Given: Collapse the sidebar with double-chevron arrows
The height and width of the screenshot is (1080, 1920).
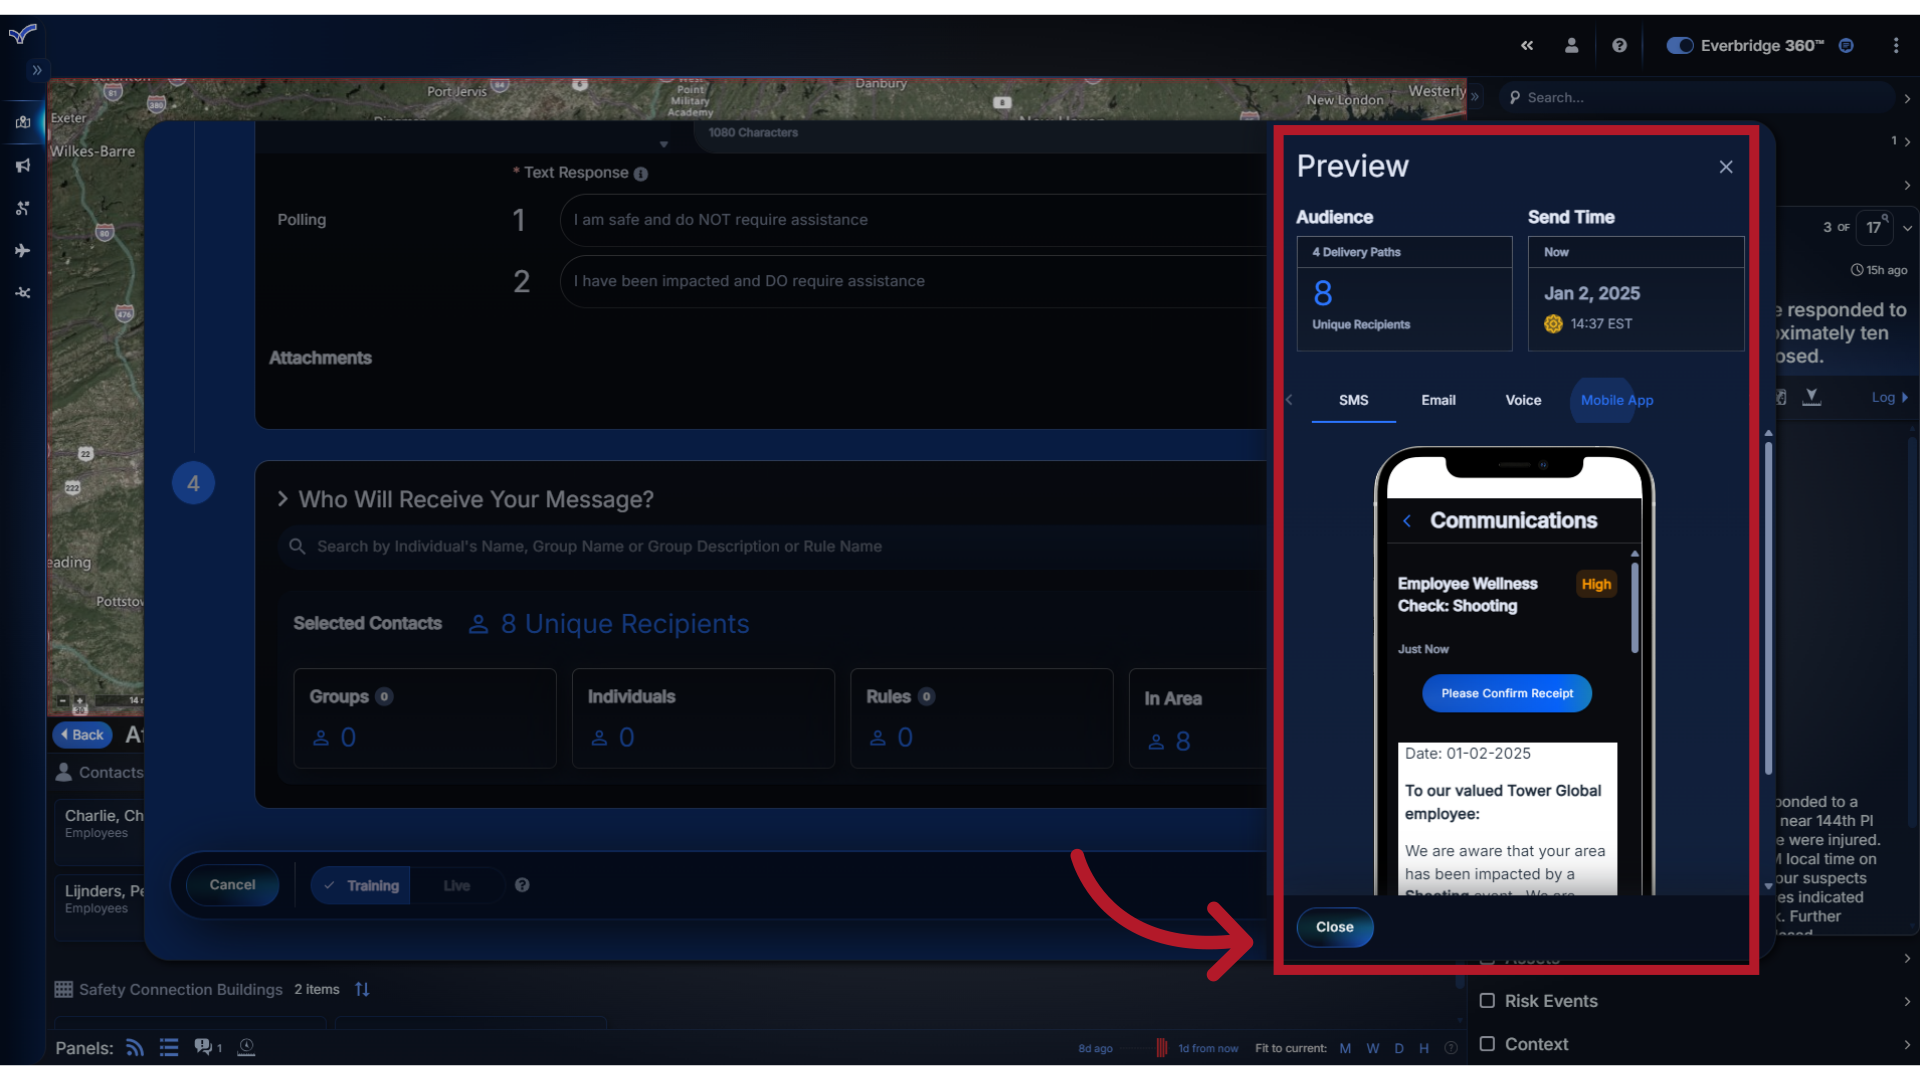Looking at the screenshot, I should pos(1528,45).
